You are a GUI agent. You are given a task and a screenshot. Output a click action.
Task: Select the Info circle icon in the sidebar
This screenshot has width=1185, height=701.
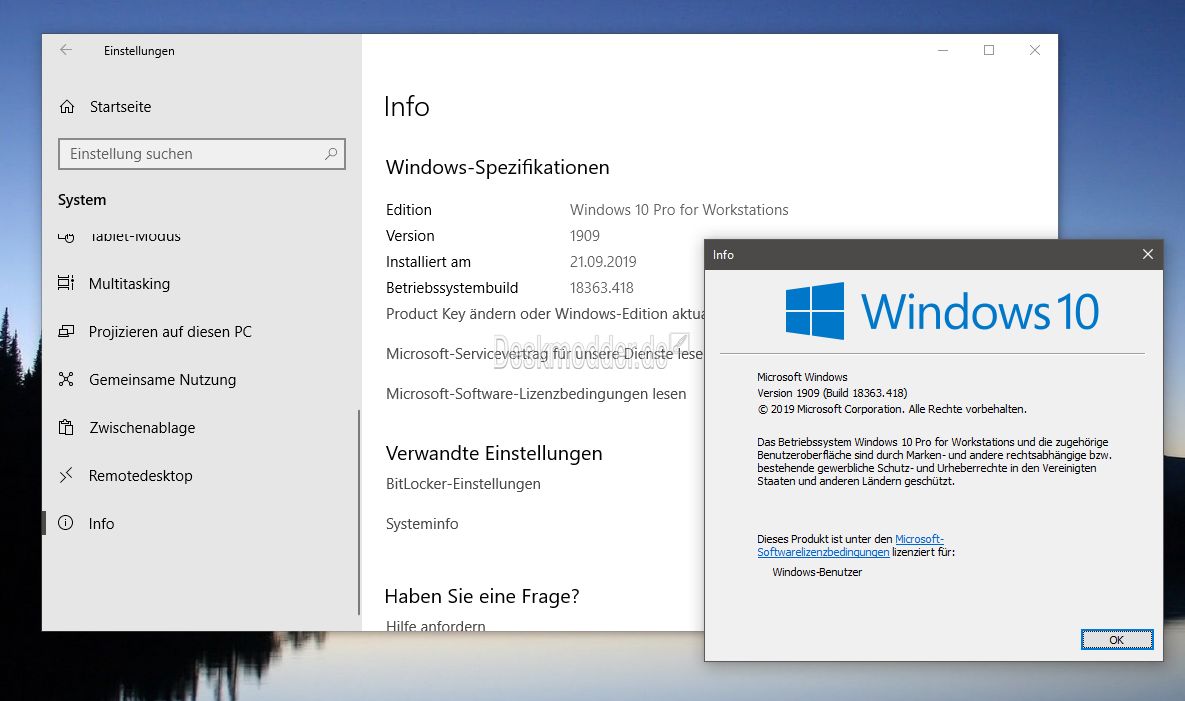[66, 523]
